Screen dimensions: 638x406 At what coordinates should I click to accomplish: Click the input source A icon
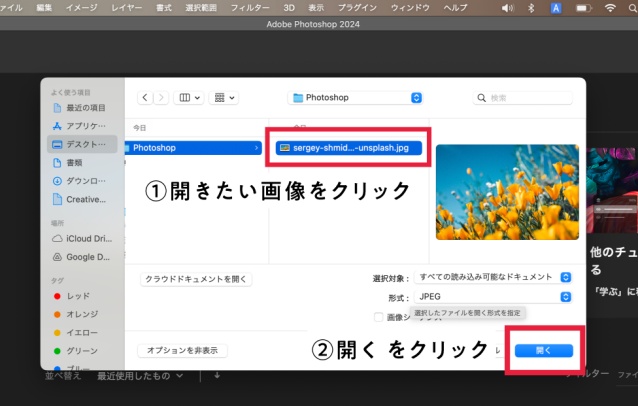556,8
